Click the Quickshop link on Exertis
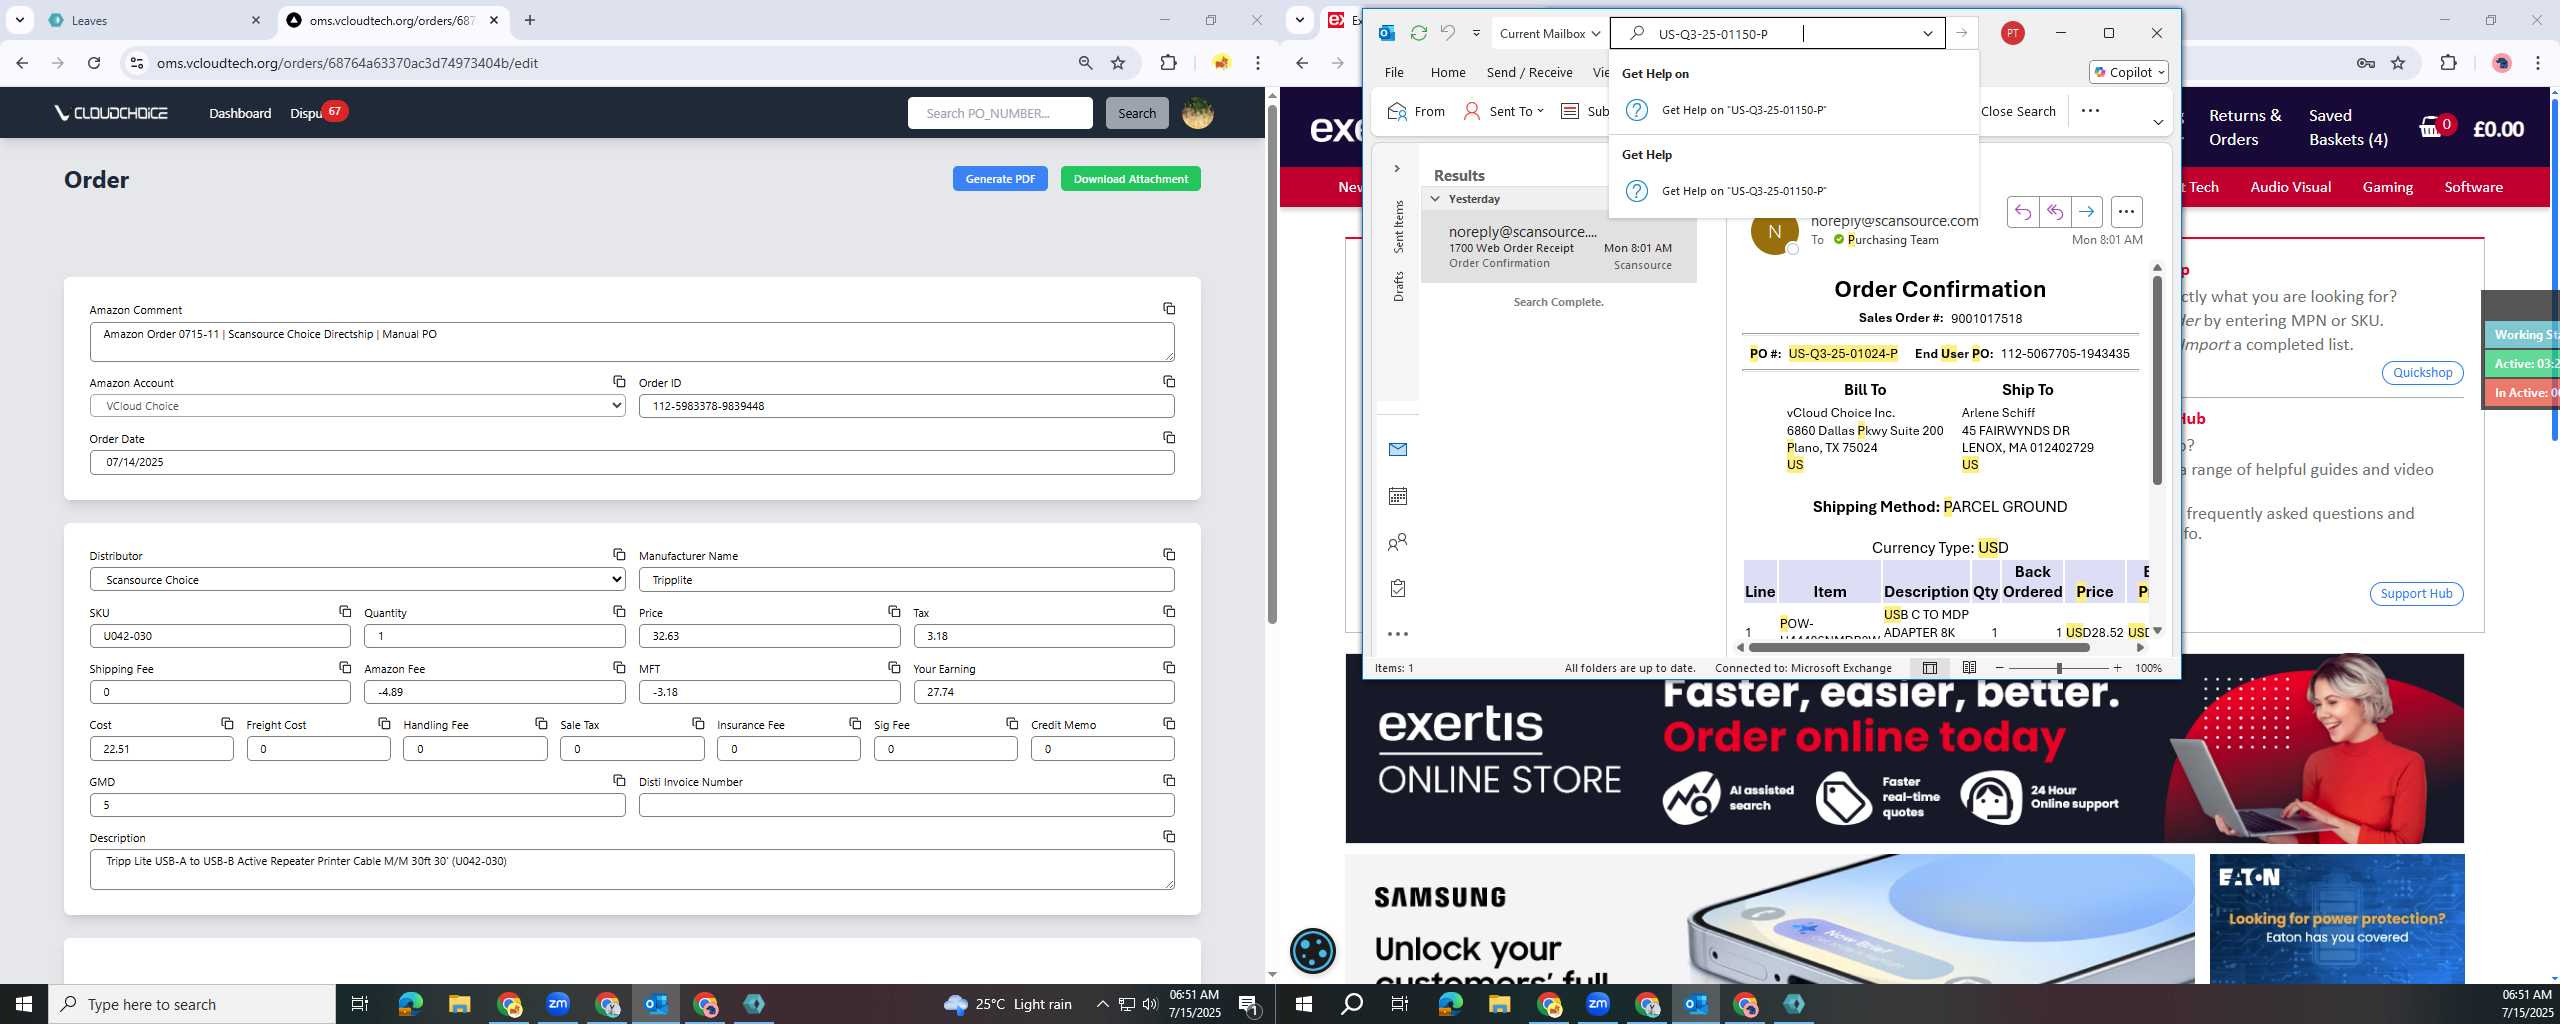The width and height of the screenshot is (2560, 1024). point(2422,373)
